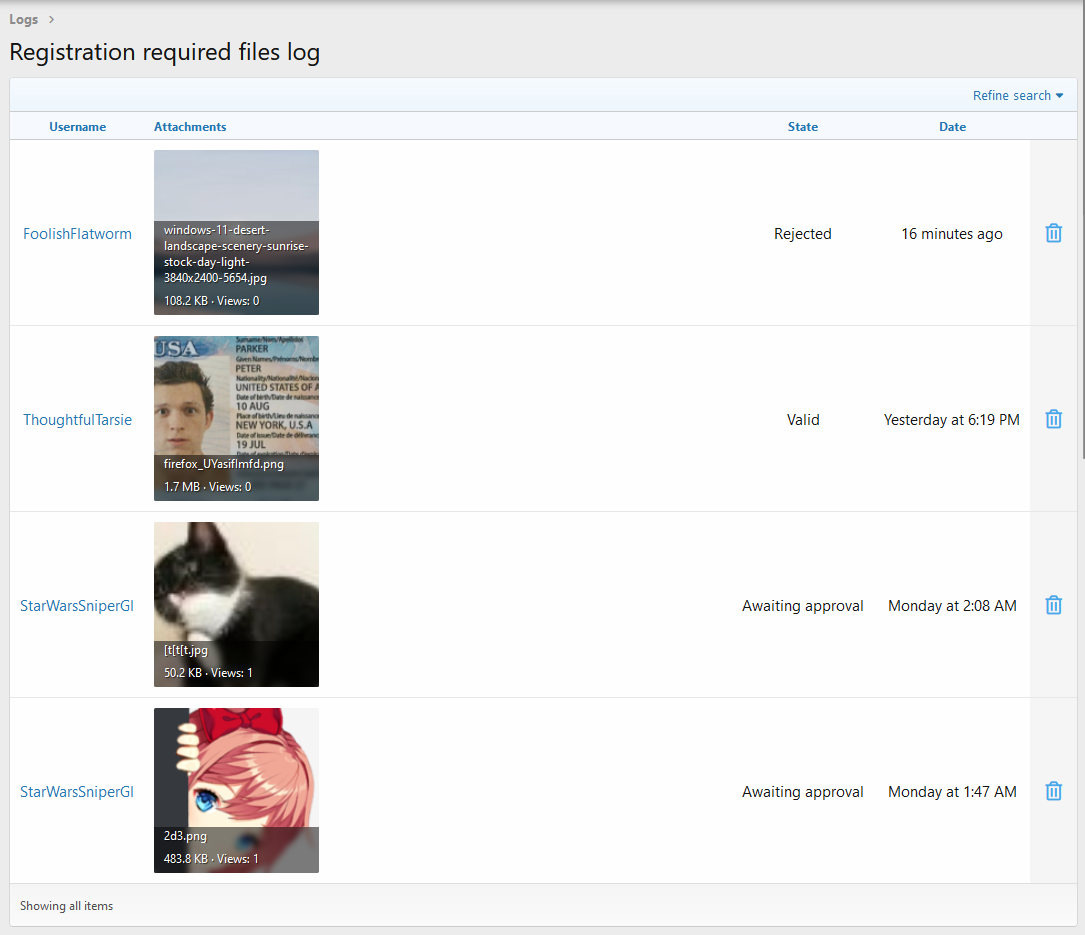Click the Monday at 1:47 AM date
Image resolution: width=1085 pixels, height=935 pixels.
pyautogui.click(x=952, y=792)
